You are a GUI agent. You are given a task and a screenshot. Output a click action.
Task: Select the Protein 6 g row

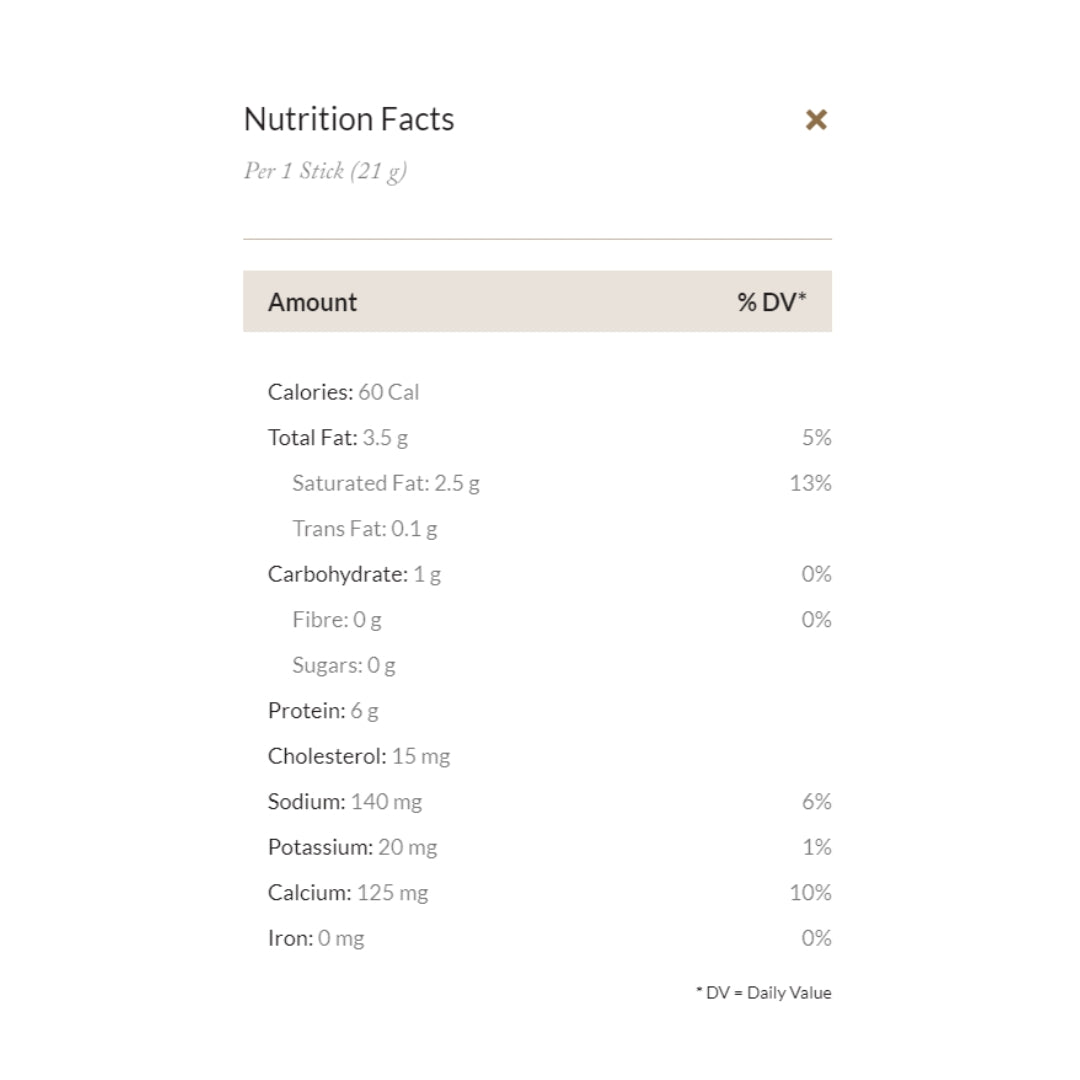point(323,711)
